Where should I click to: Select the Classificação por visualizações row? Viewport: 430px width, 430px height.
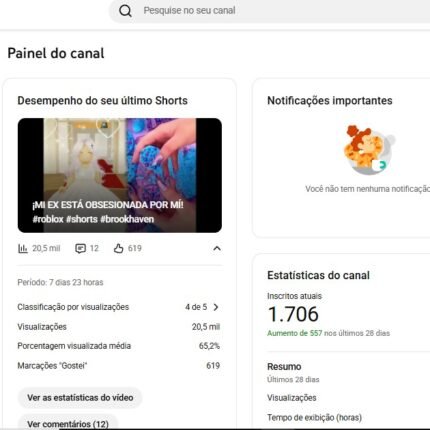click(119, 307)
